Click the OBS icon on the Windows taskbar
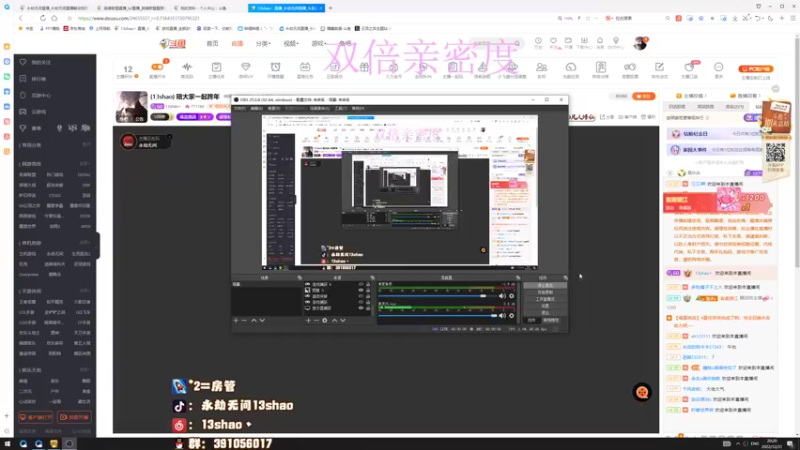Viewport: 800px width, 450px height. pos(69,444)
